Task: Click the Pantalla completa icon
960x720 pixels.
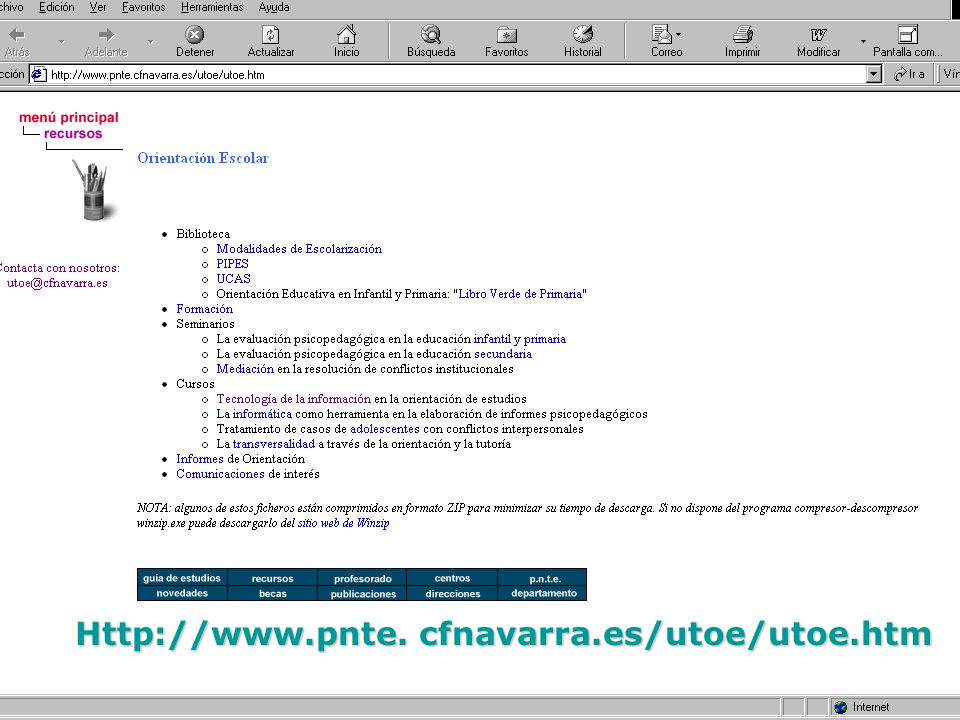Action: 907,34
